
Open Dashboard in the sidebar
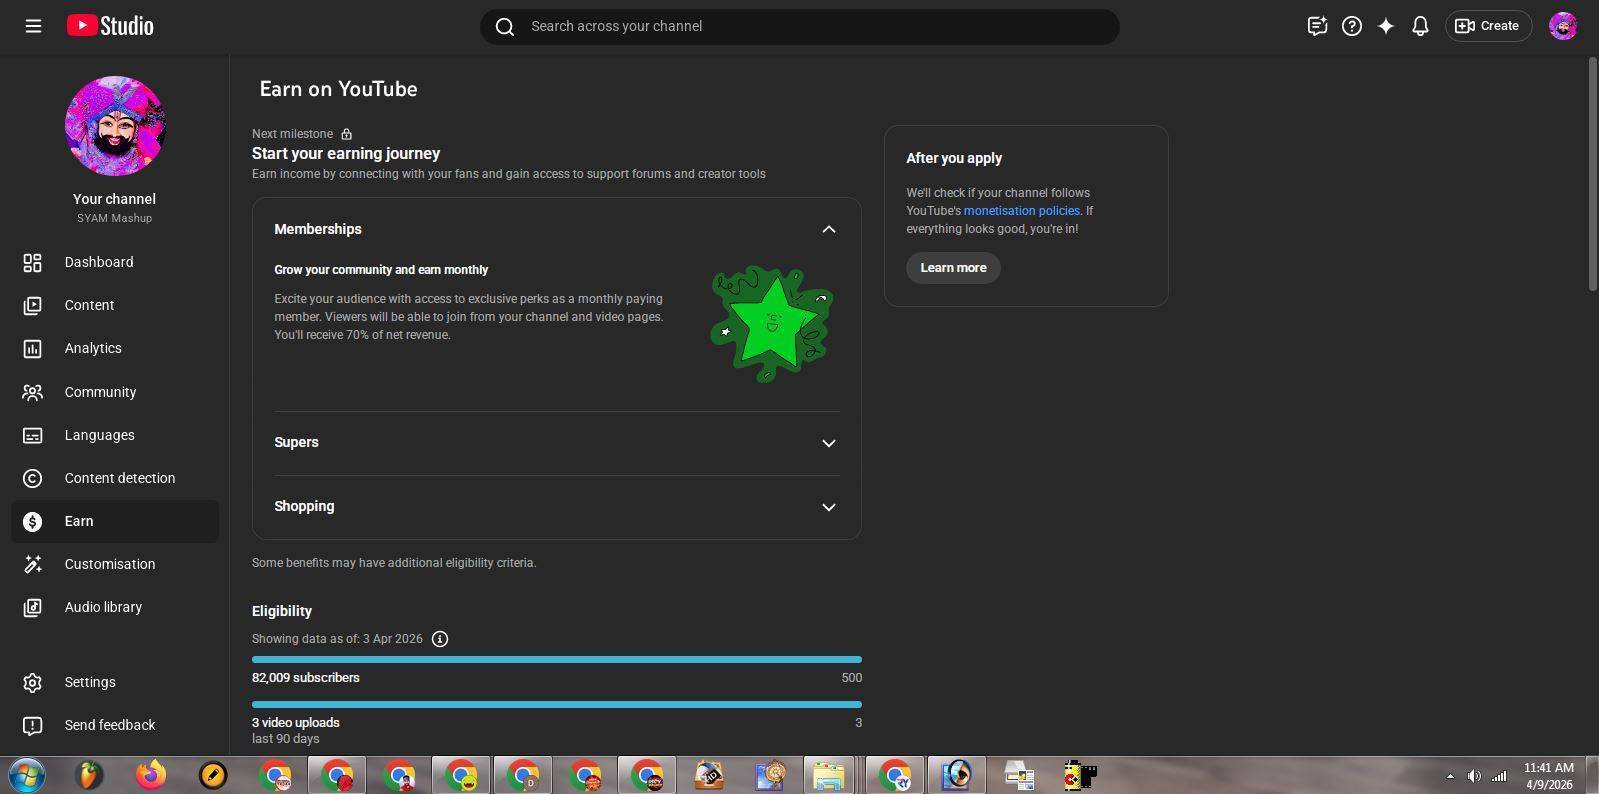[x=98, y=262]
